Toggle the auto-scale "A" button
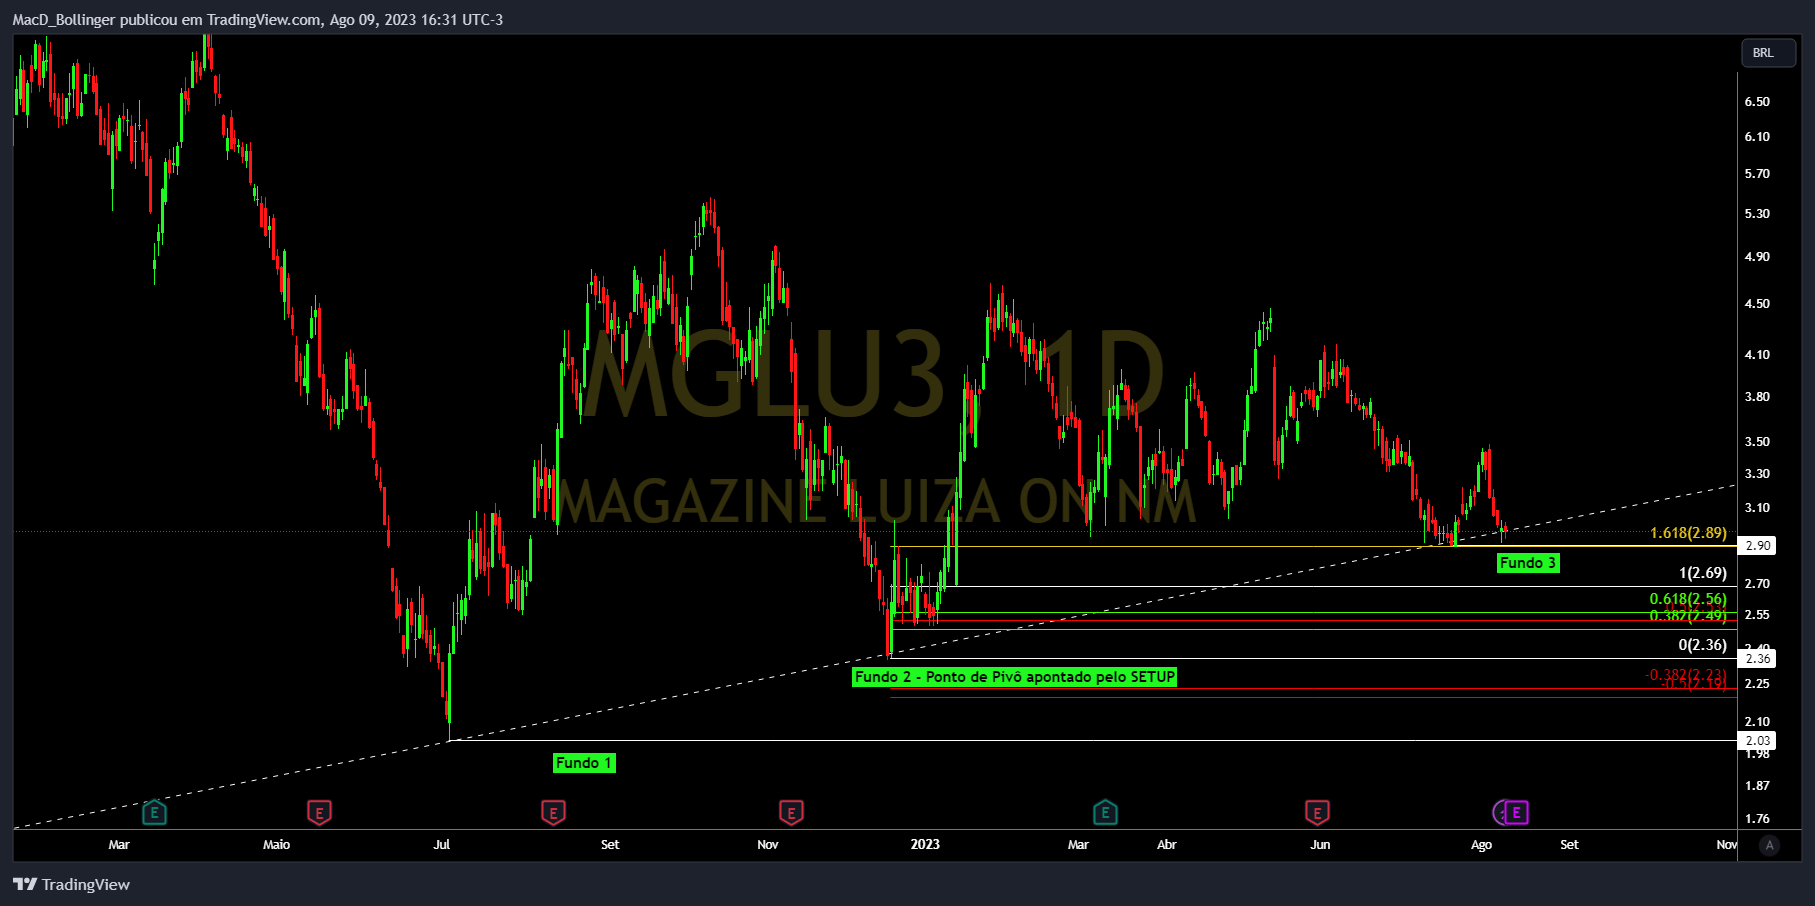Viewport: 1815px width, 906px height. tap(1769, 845)
